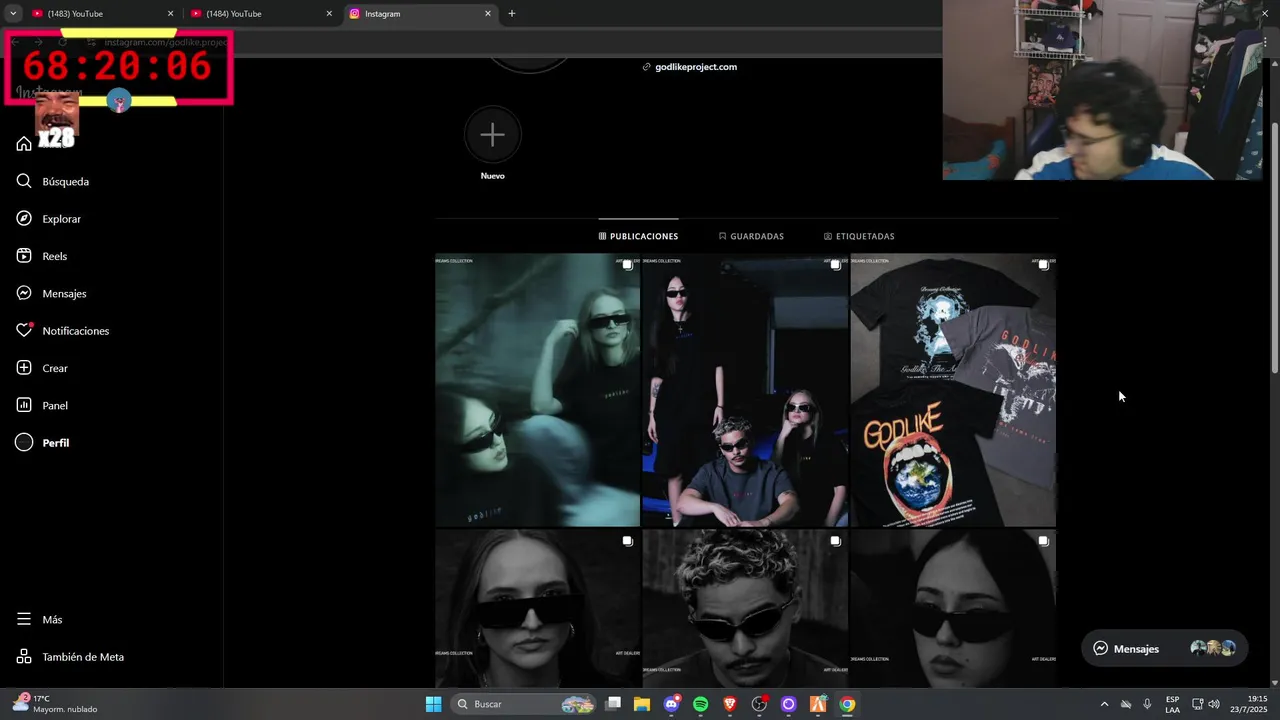The height and width of the screenshot is (720, 1280).
Task: Open ESP LAA language switcher
Action: pos(1172,704)
